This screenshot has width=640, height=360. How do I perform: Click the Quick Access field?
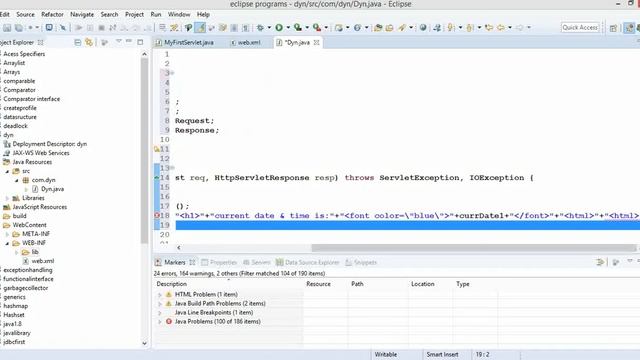tap(580, 28)
